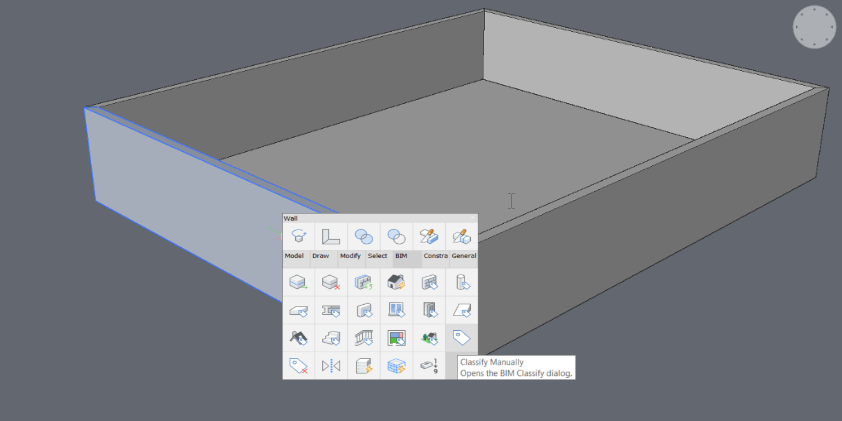
Task: Click the numbered block 1-9 icon
Action: coord(429,365)
